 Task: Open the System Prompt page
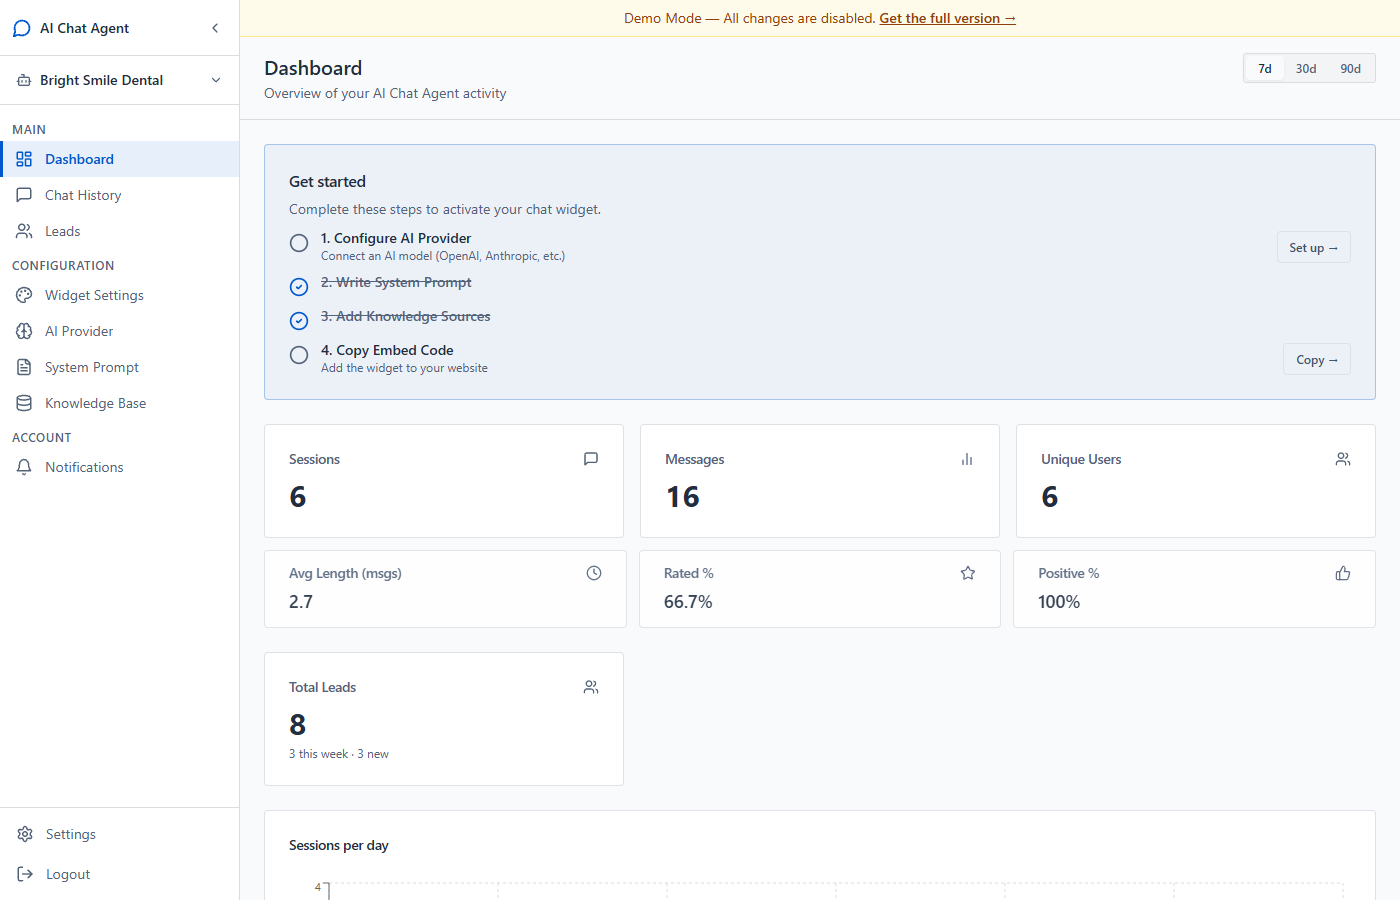click(119, 367)
